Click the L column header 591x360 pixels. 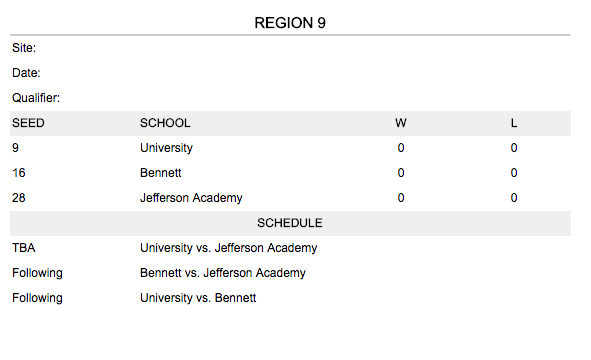[x=514, y=123]
